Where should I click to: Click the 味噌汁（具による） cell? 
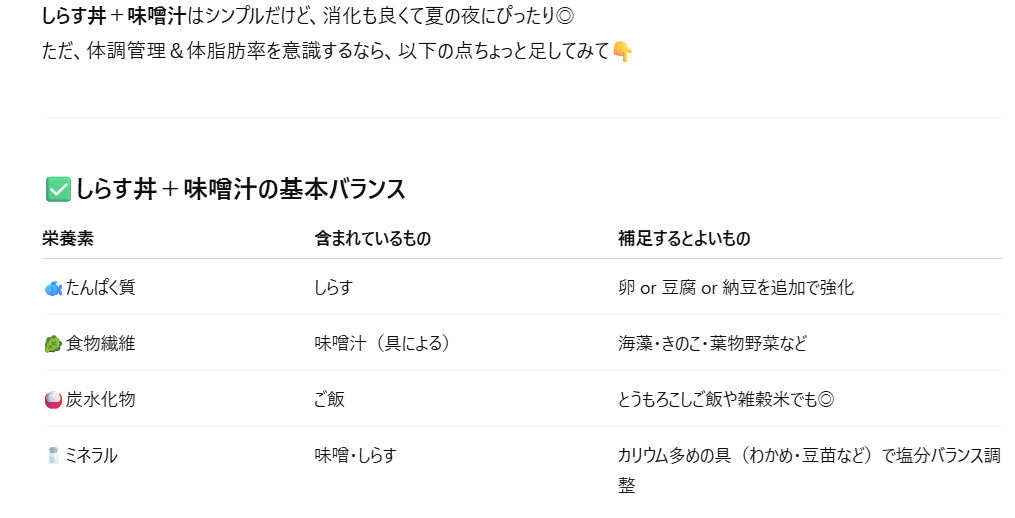(383, 343)
